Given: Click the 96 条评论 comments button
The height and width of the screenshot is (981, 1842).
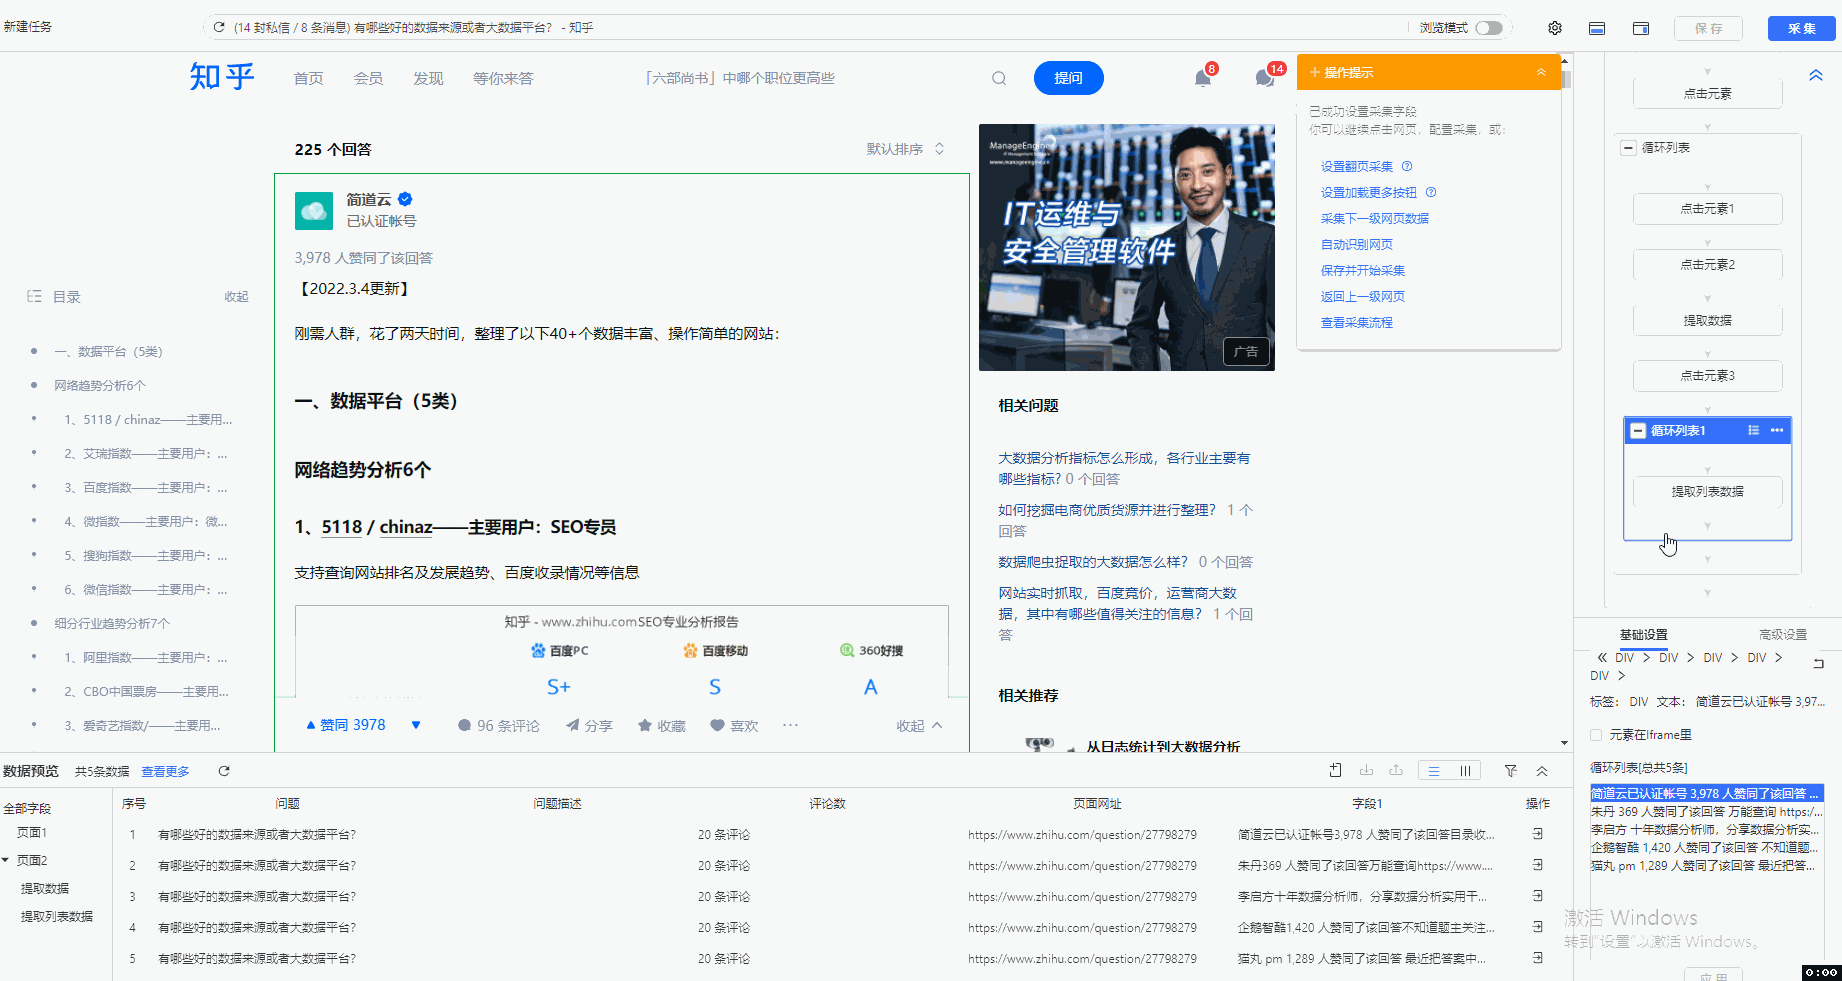Looking at the screenshot, I should pos(498,725).
